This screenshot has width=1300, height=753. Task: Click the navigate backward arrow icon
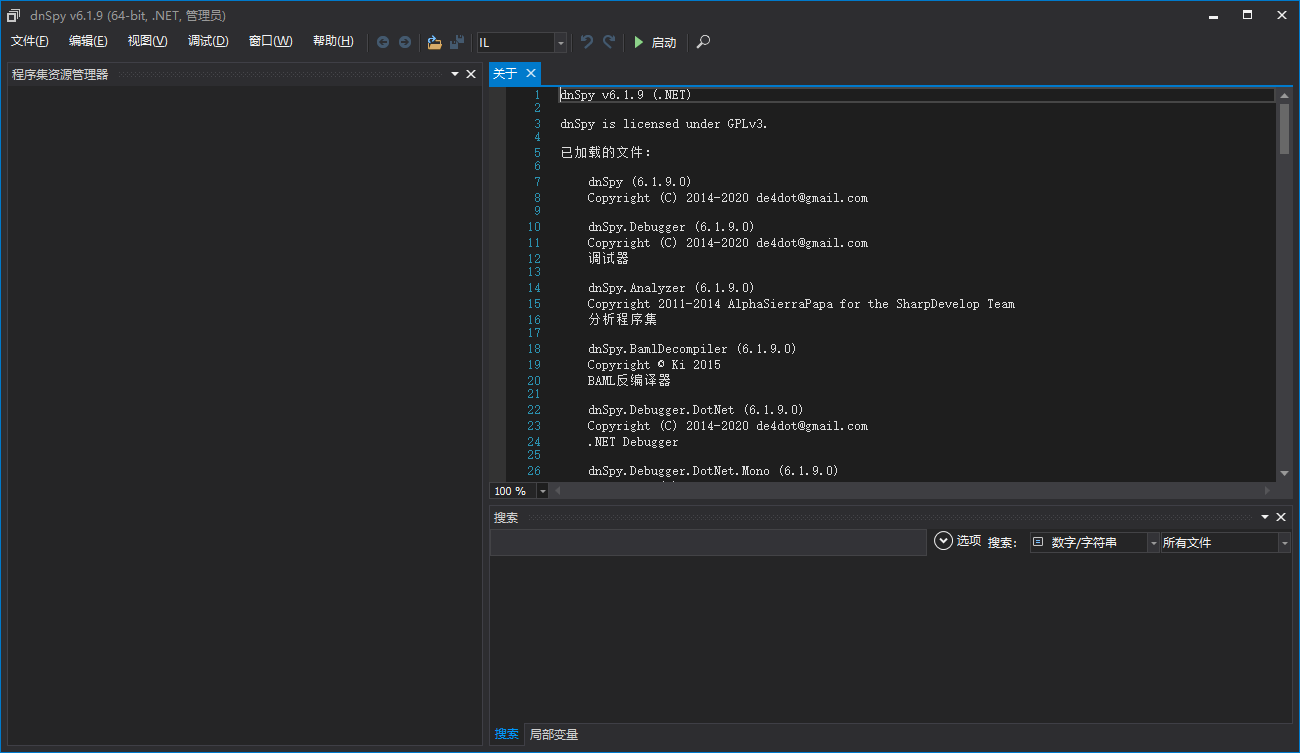click(383, 42)
